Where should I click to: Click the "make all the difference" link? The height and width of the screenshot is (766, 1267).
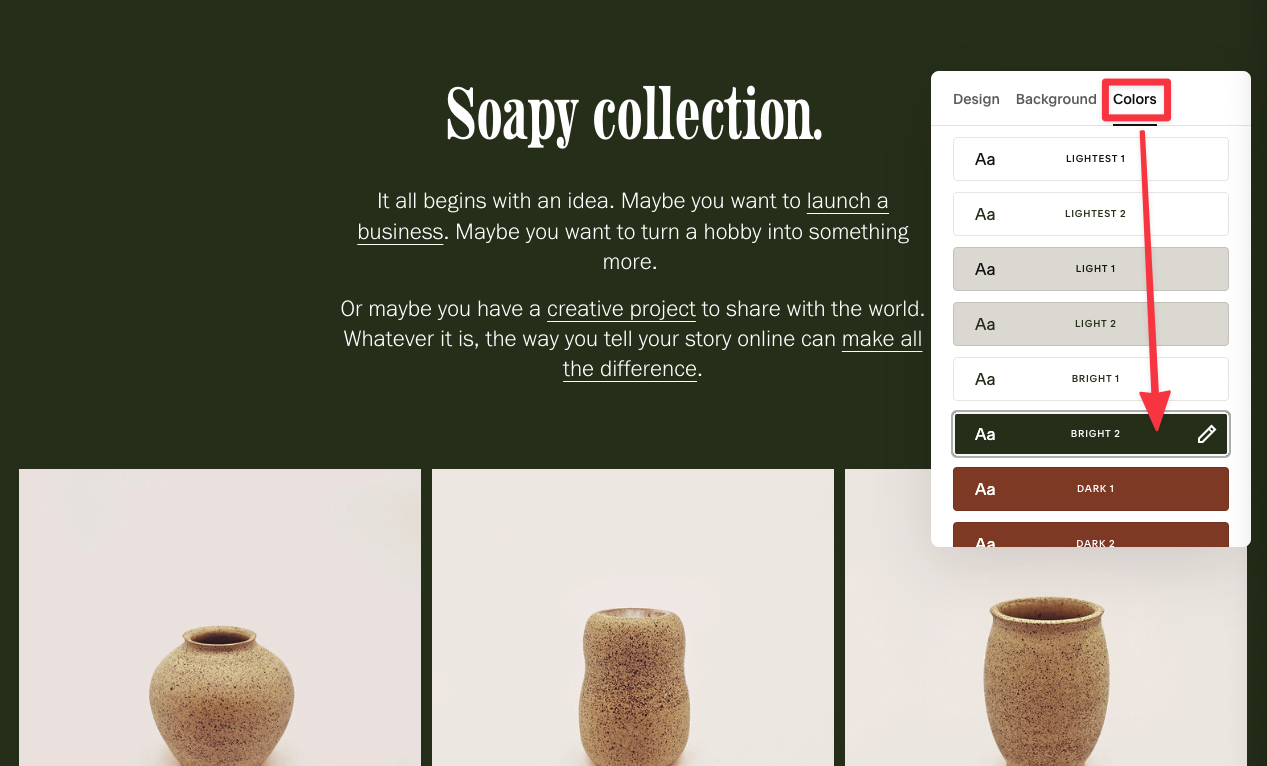tap(742, 354)
